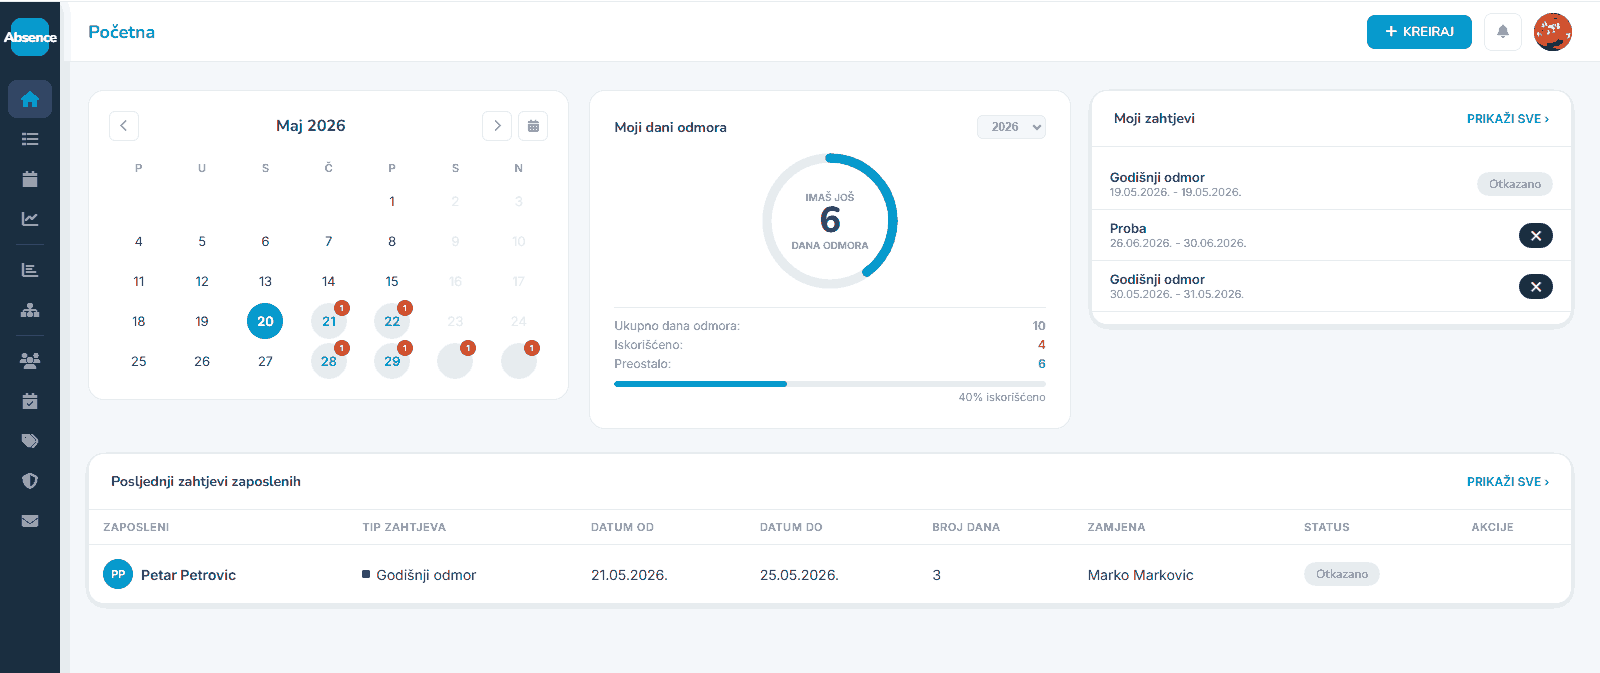This screenshot has height=673, width=1600.
Task: Open the line chart icon in sidebar
Action: pyautogui.click(x=30, y=219)
